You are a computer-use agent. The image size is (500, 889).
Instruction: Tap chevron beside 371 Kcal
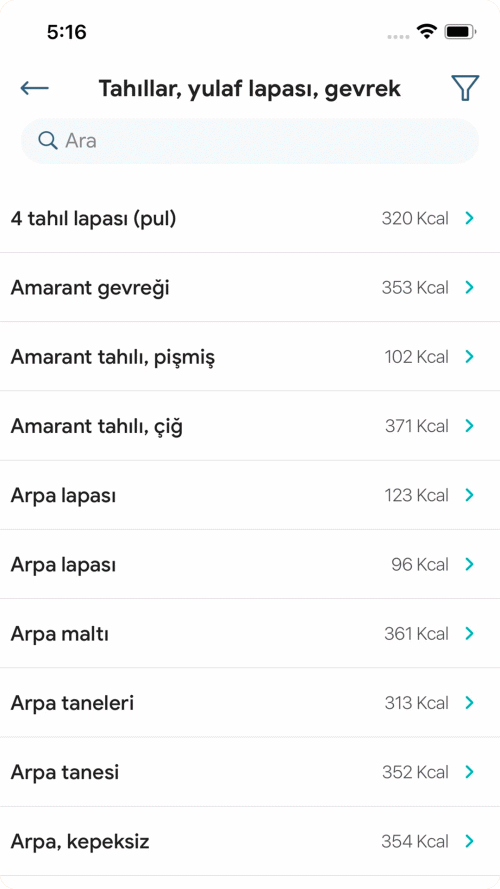[x=469, y=426]
